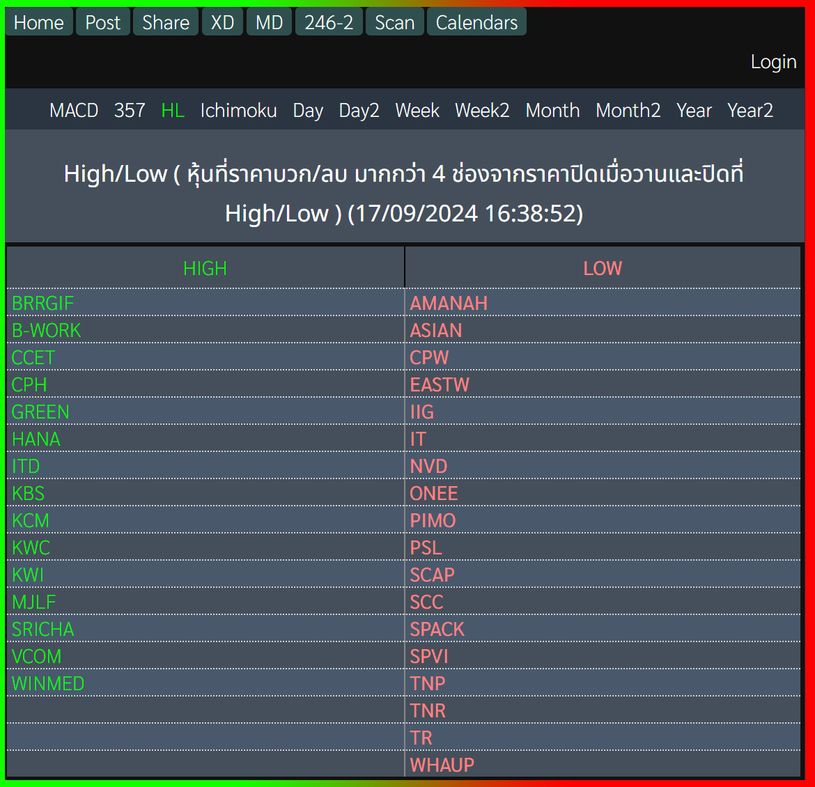Open the AMANAH stock in LOW list

tap(448, 303)
